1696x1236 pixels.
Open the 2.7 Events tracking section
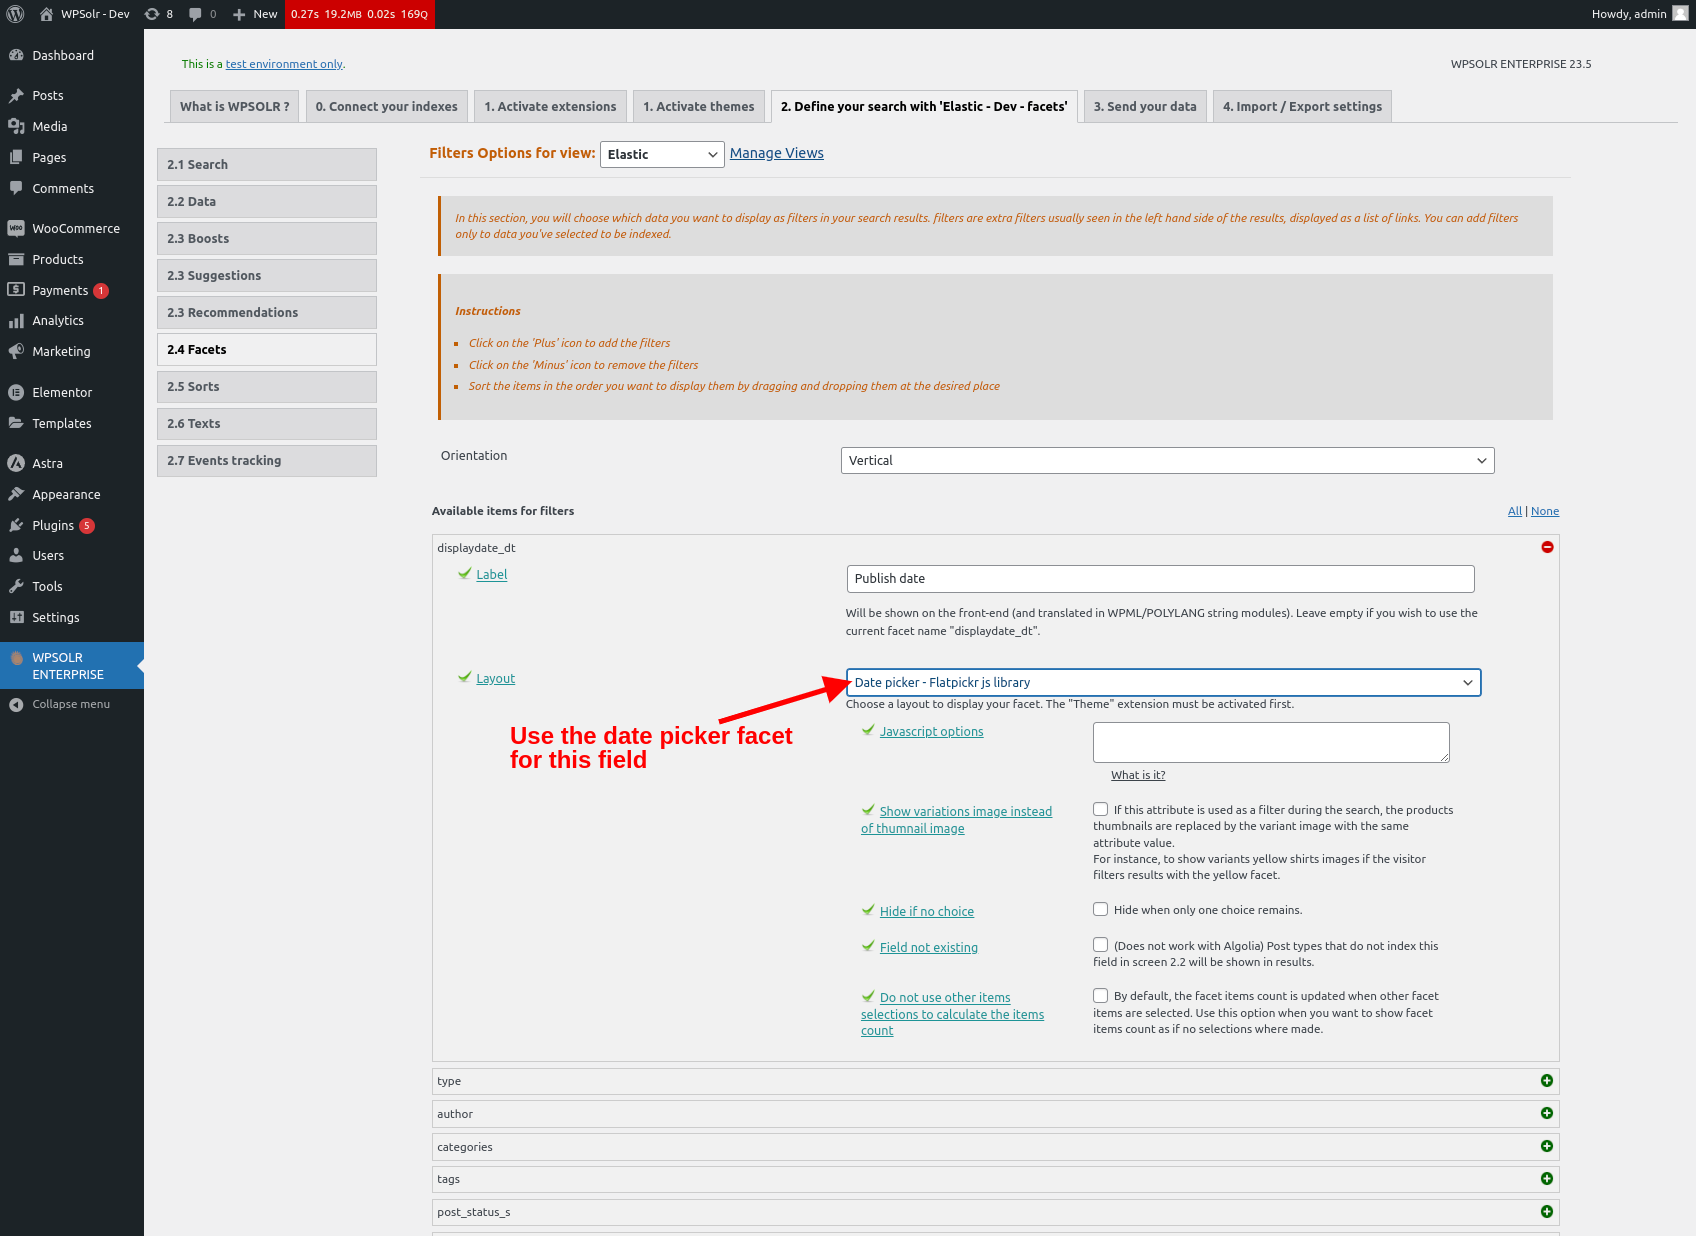point(267,460)
